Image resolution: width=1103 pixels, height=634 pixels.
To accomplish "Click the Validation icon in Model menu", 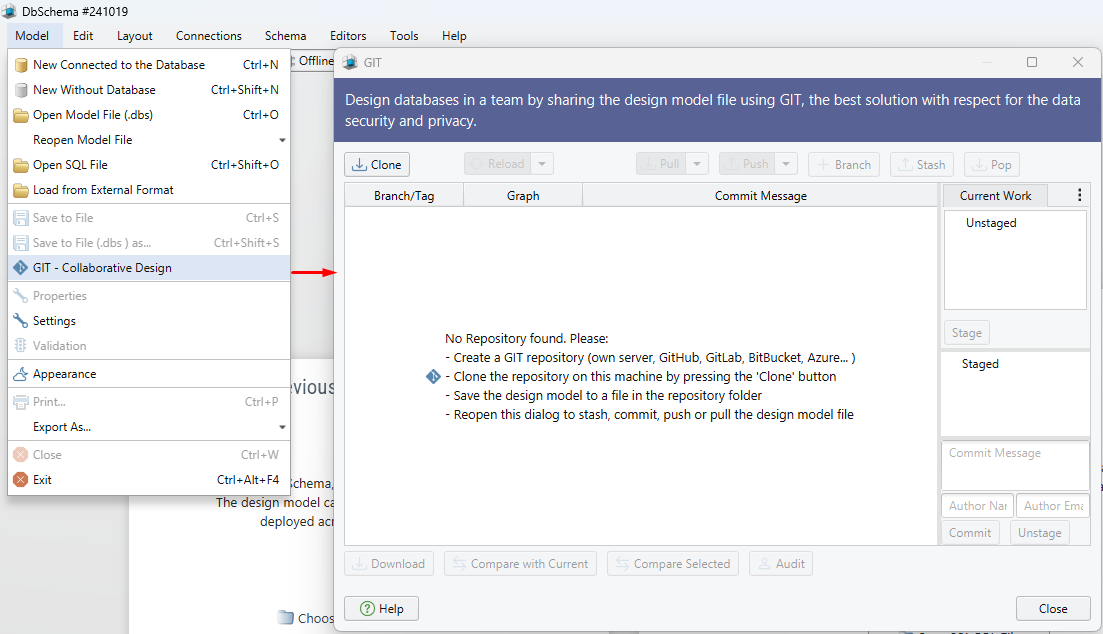I will click(21, 345).
